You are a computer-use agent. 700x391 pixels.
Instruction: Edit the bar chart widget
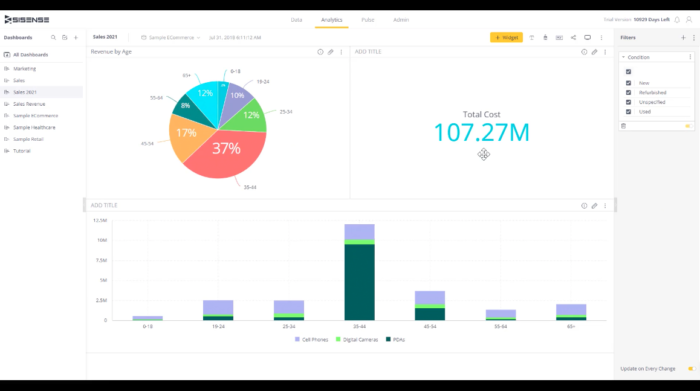tap(594, 205)
